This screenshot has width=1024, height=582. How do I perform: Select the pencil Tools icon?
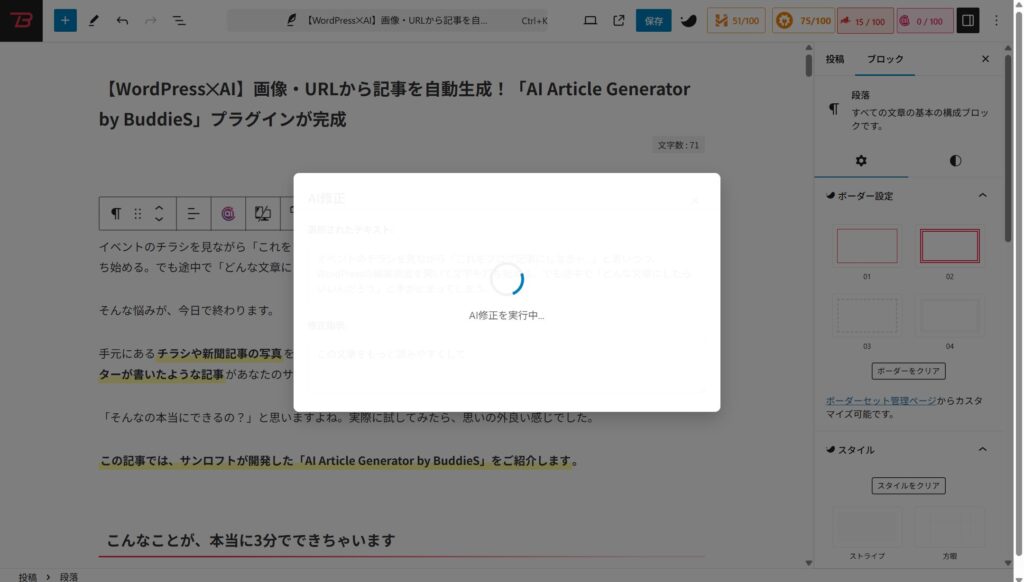click(93, 21)
